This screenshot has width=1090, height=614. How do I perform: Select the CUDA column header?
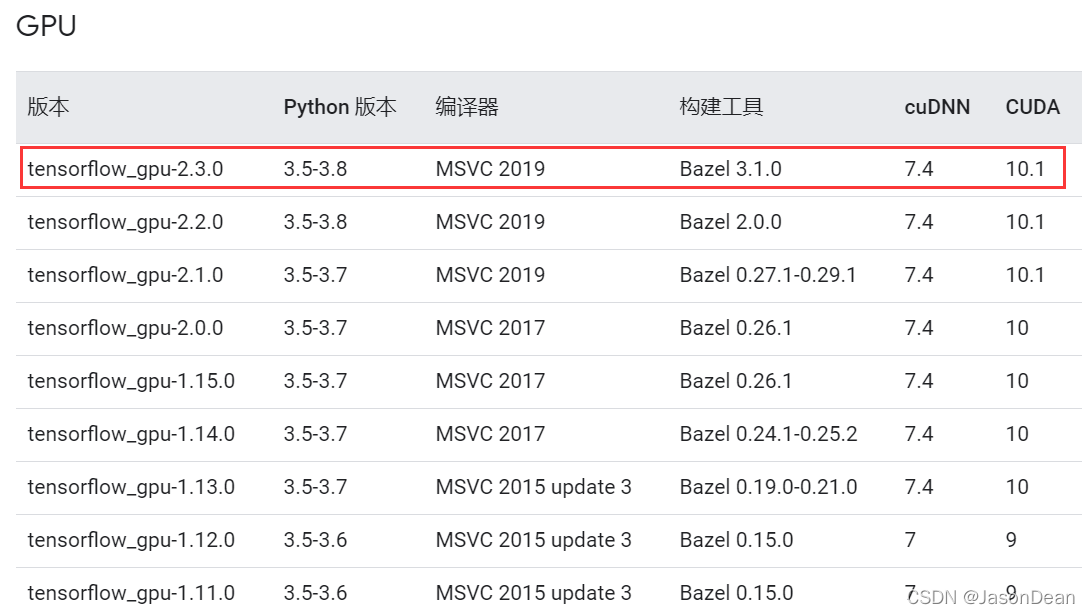point(1033,107)
